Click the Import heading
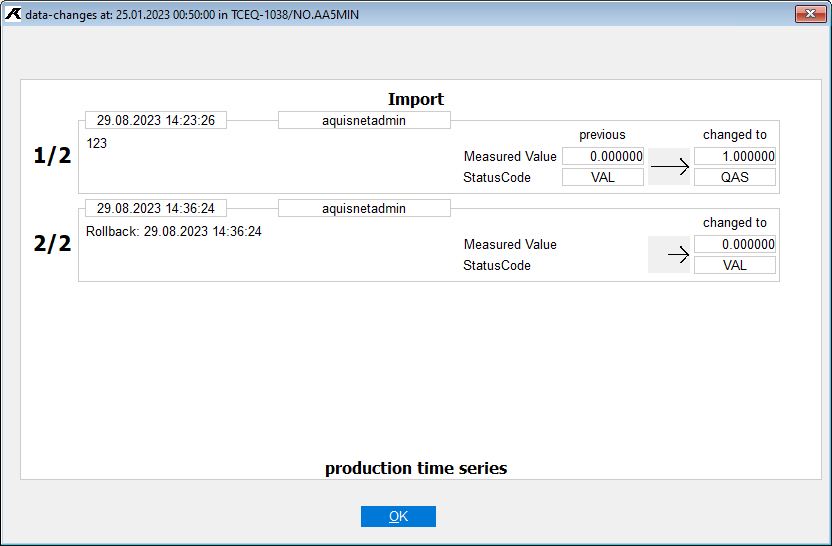This screenshot has width=832, height=546. [416, 99]
